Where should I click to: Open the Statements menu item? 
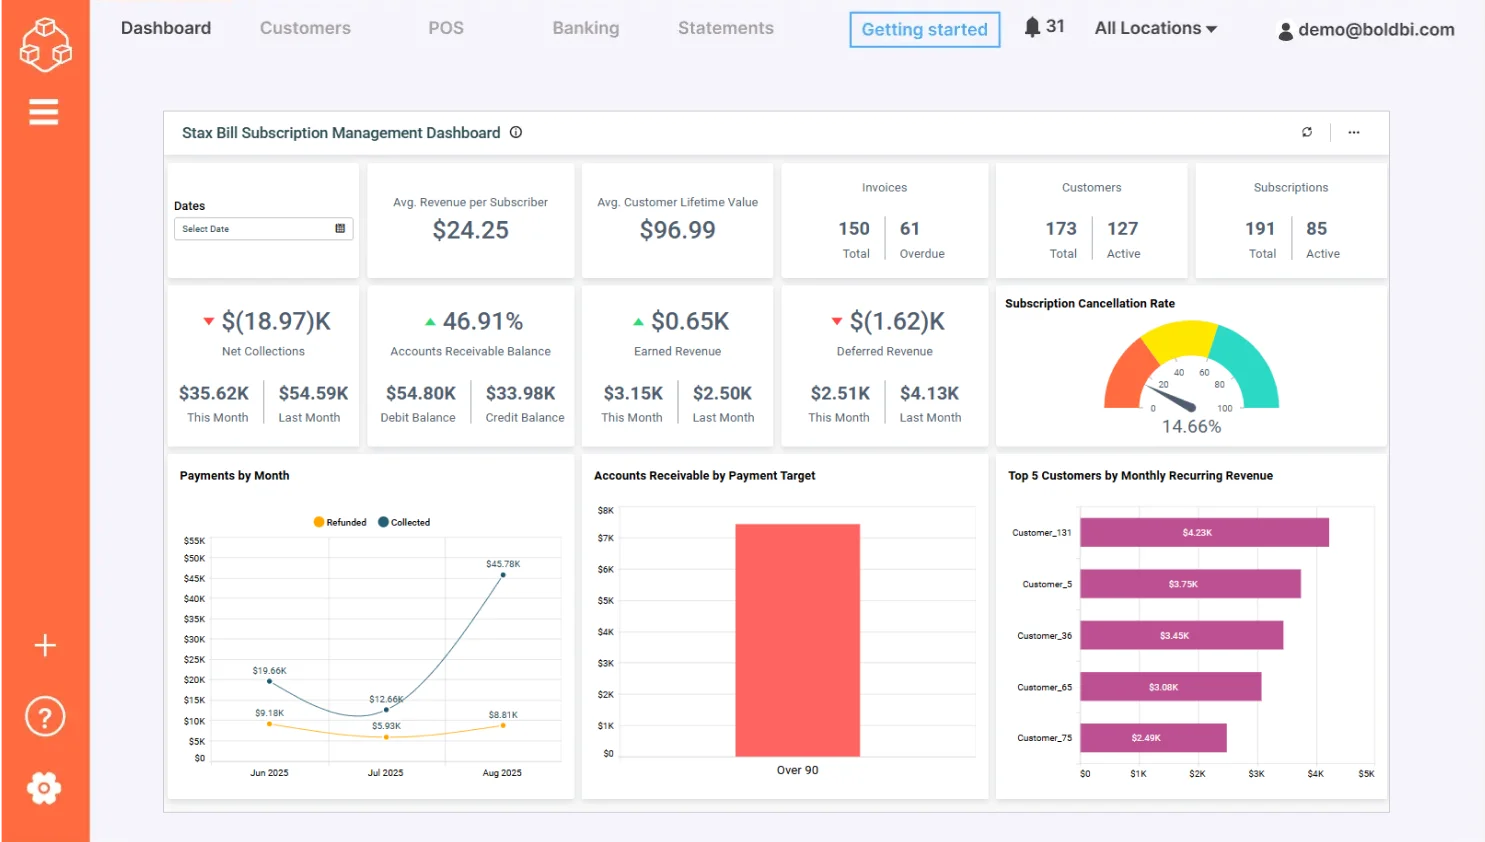725,28
